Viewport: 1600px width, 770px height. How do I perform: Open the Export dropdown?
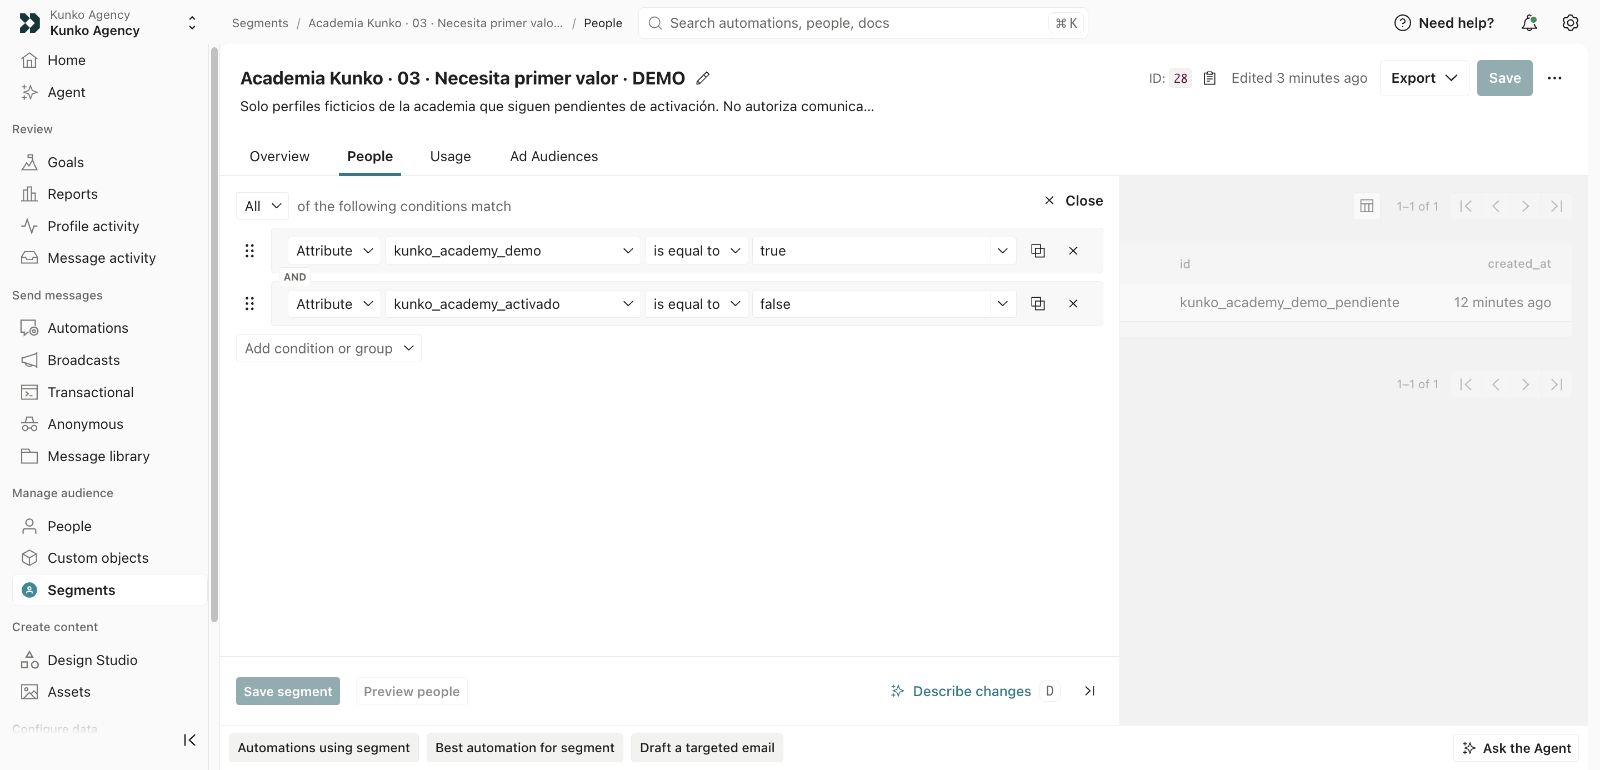(x=1424, y=78)
